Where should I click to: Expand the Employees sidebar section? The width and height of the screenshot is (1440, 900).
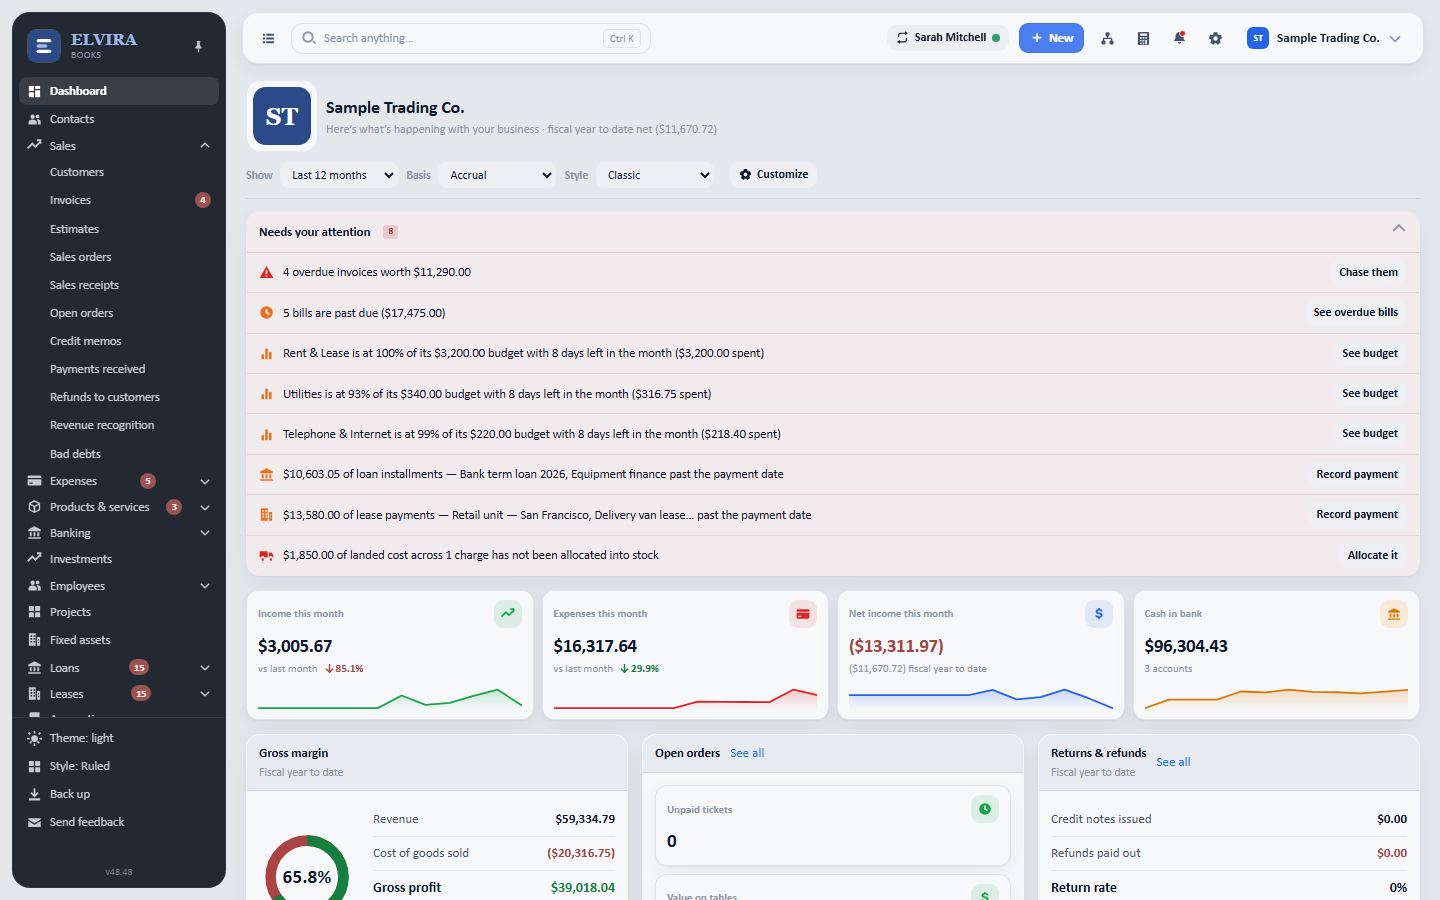205,586
